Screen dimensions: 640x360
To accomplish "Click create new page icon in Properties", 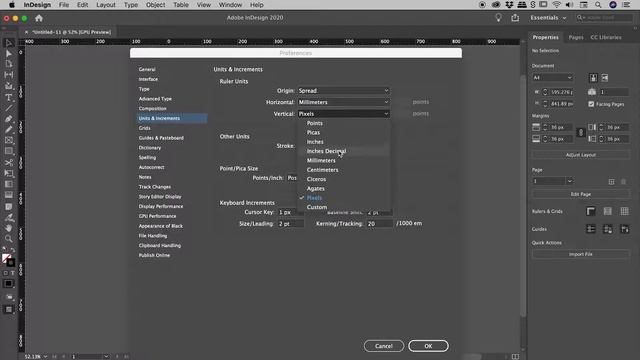I will [611, 181].
